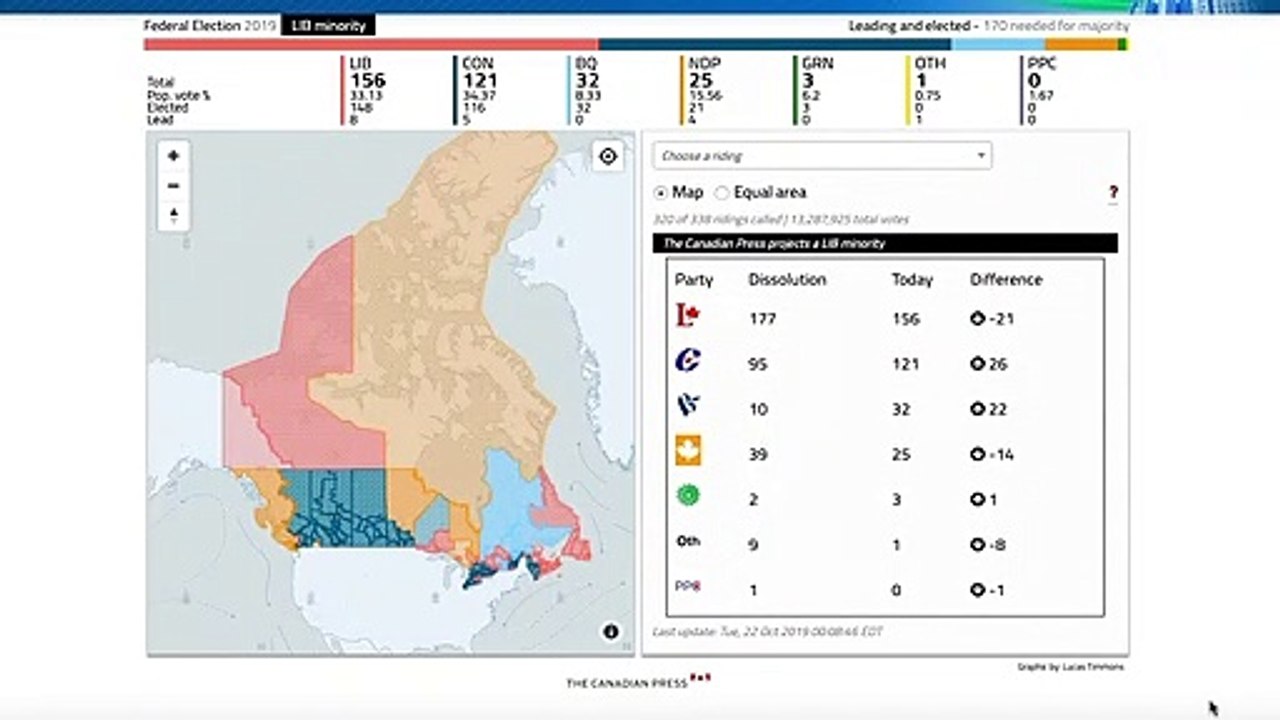Click the Bloc 22 difference arrow icon

point(977,409)
